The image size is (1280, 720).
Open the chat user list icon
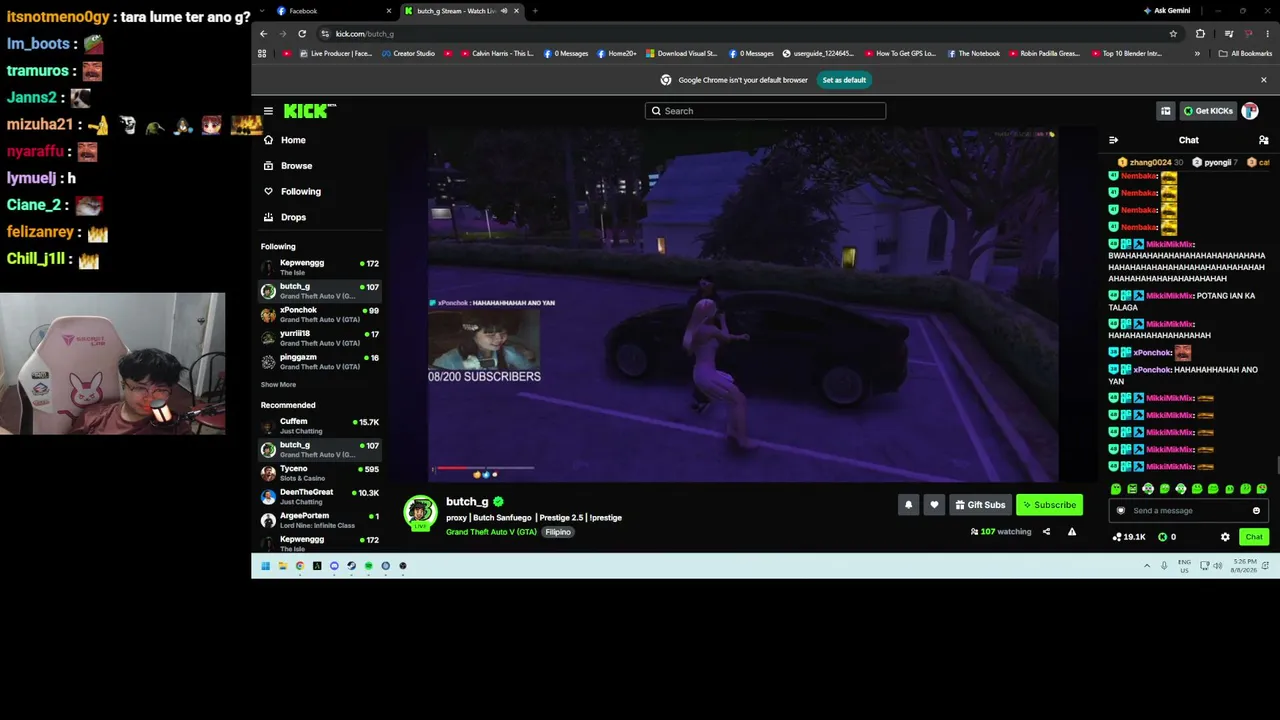pos(1263,140)
